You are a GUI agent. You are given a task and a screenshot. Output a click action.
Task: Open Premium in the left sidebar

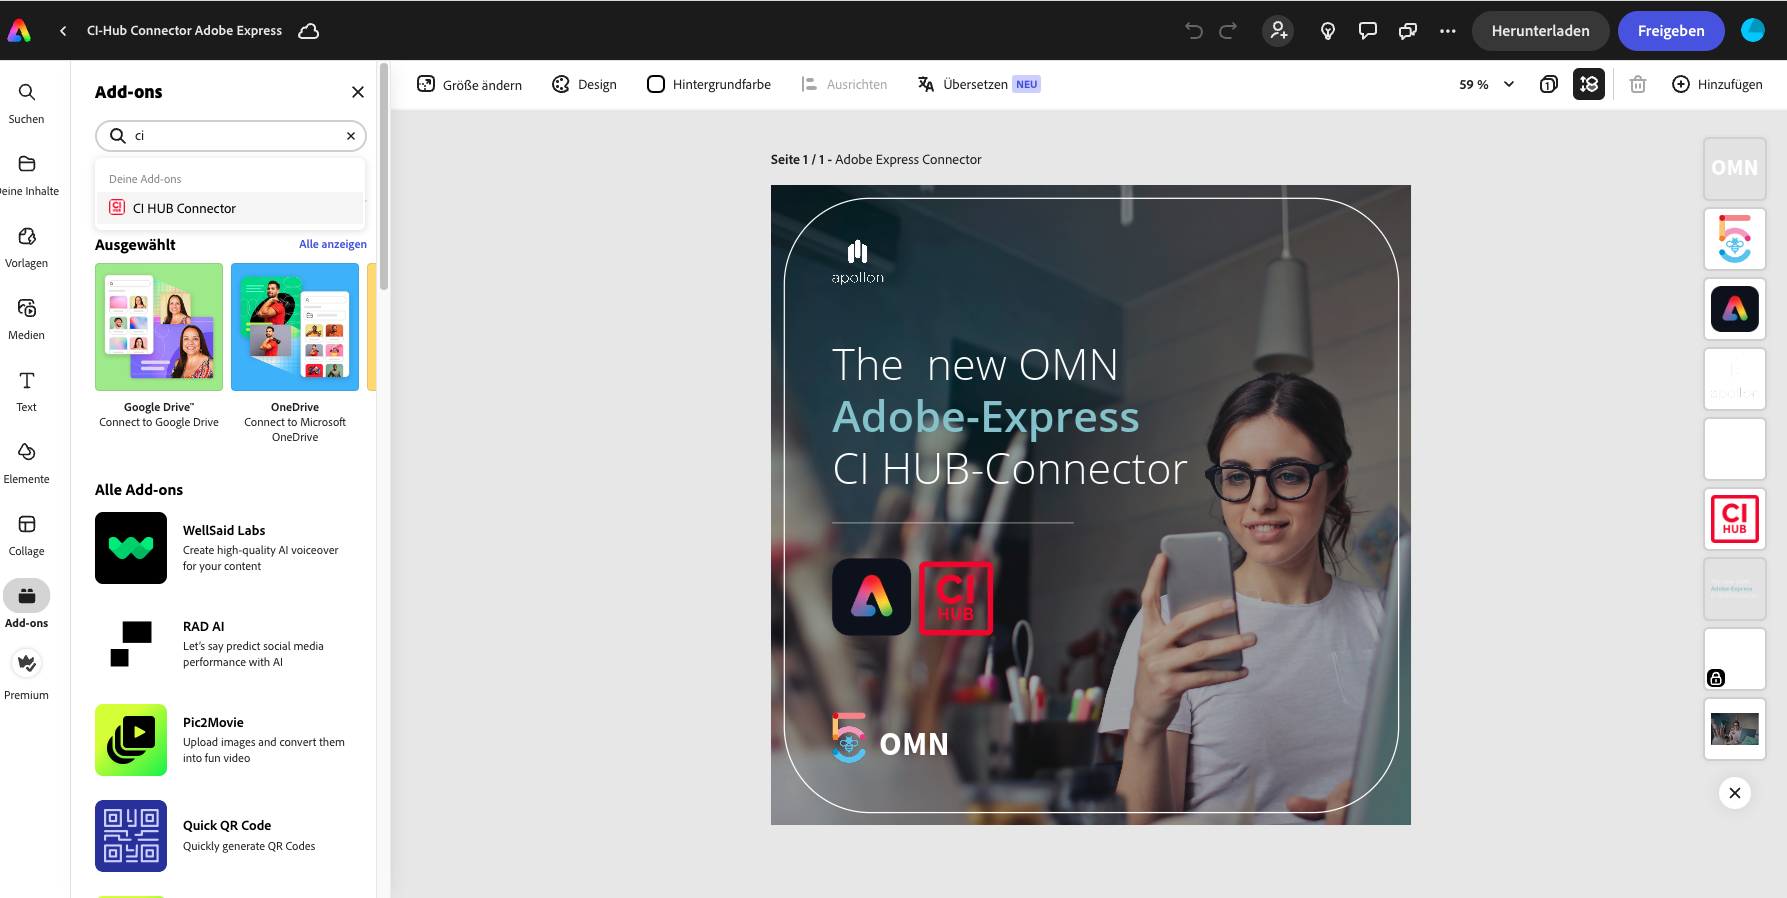click(x=27, y=675)
